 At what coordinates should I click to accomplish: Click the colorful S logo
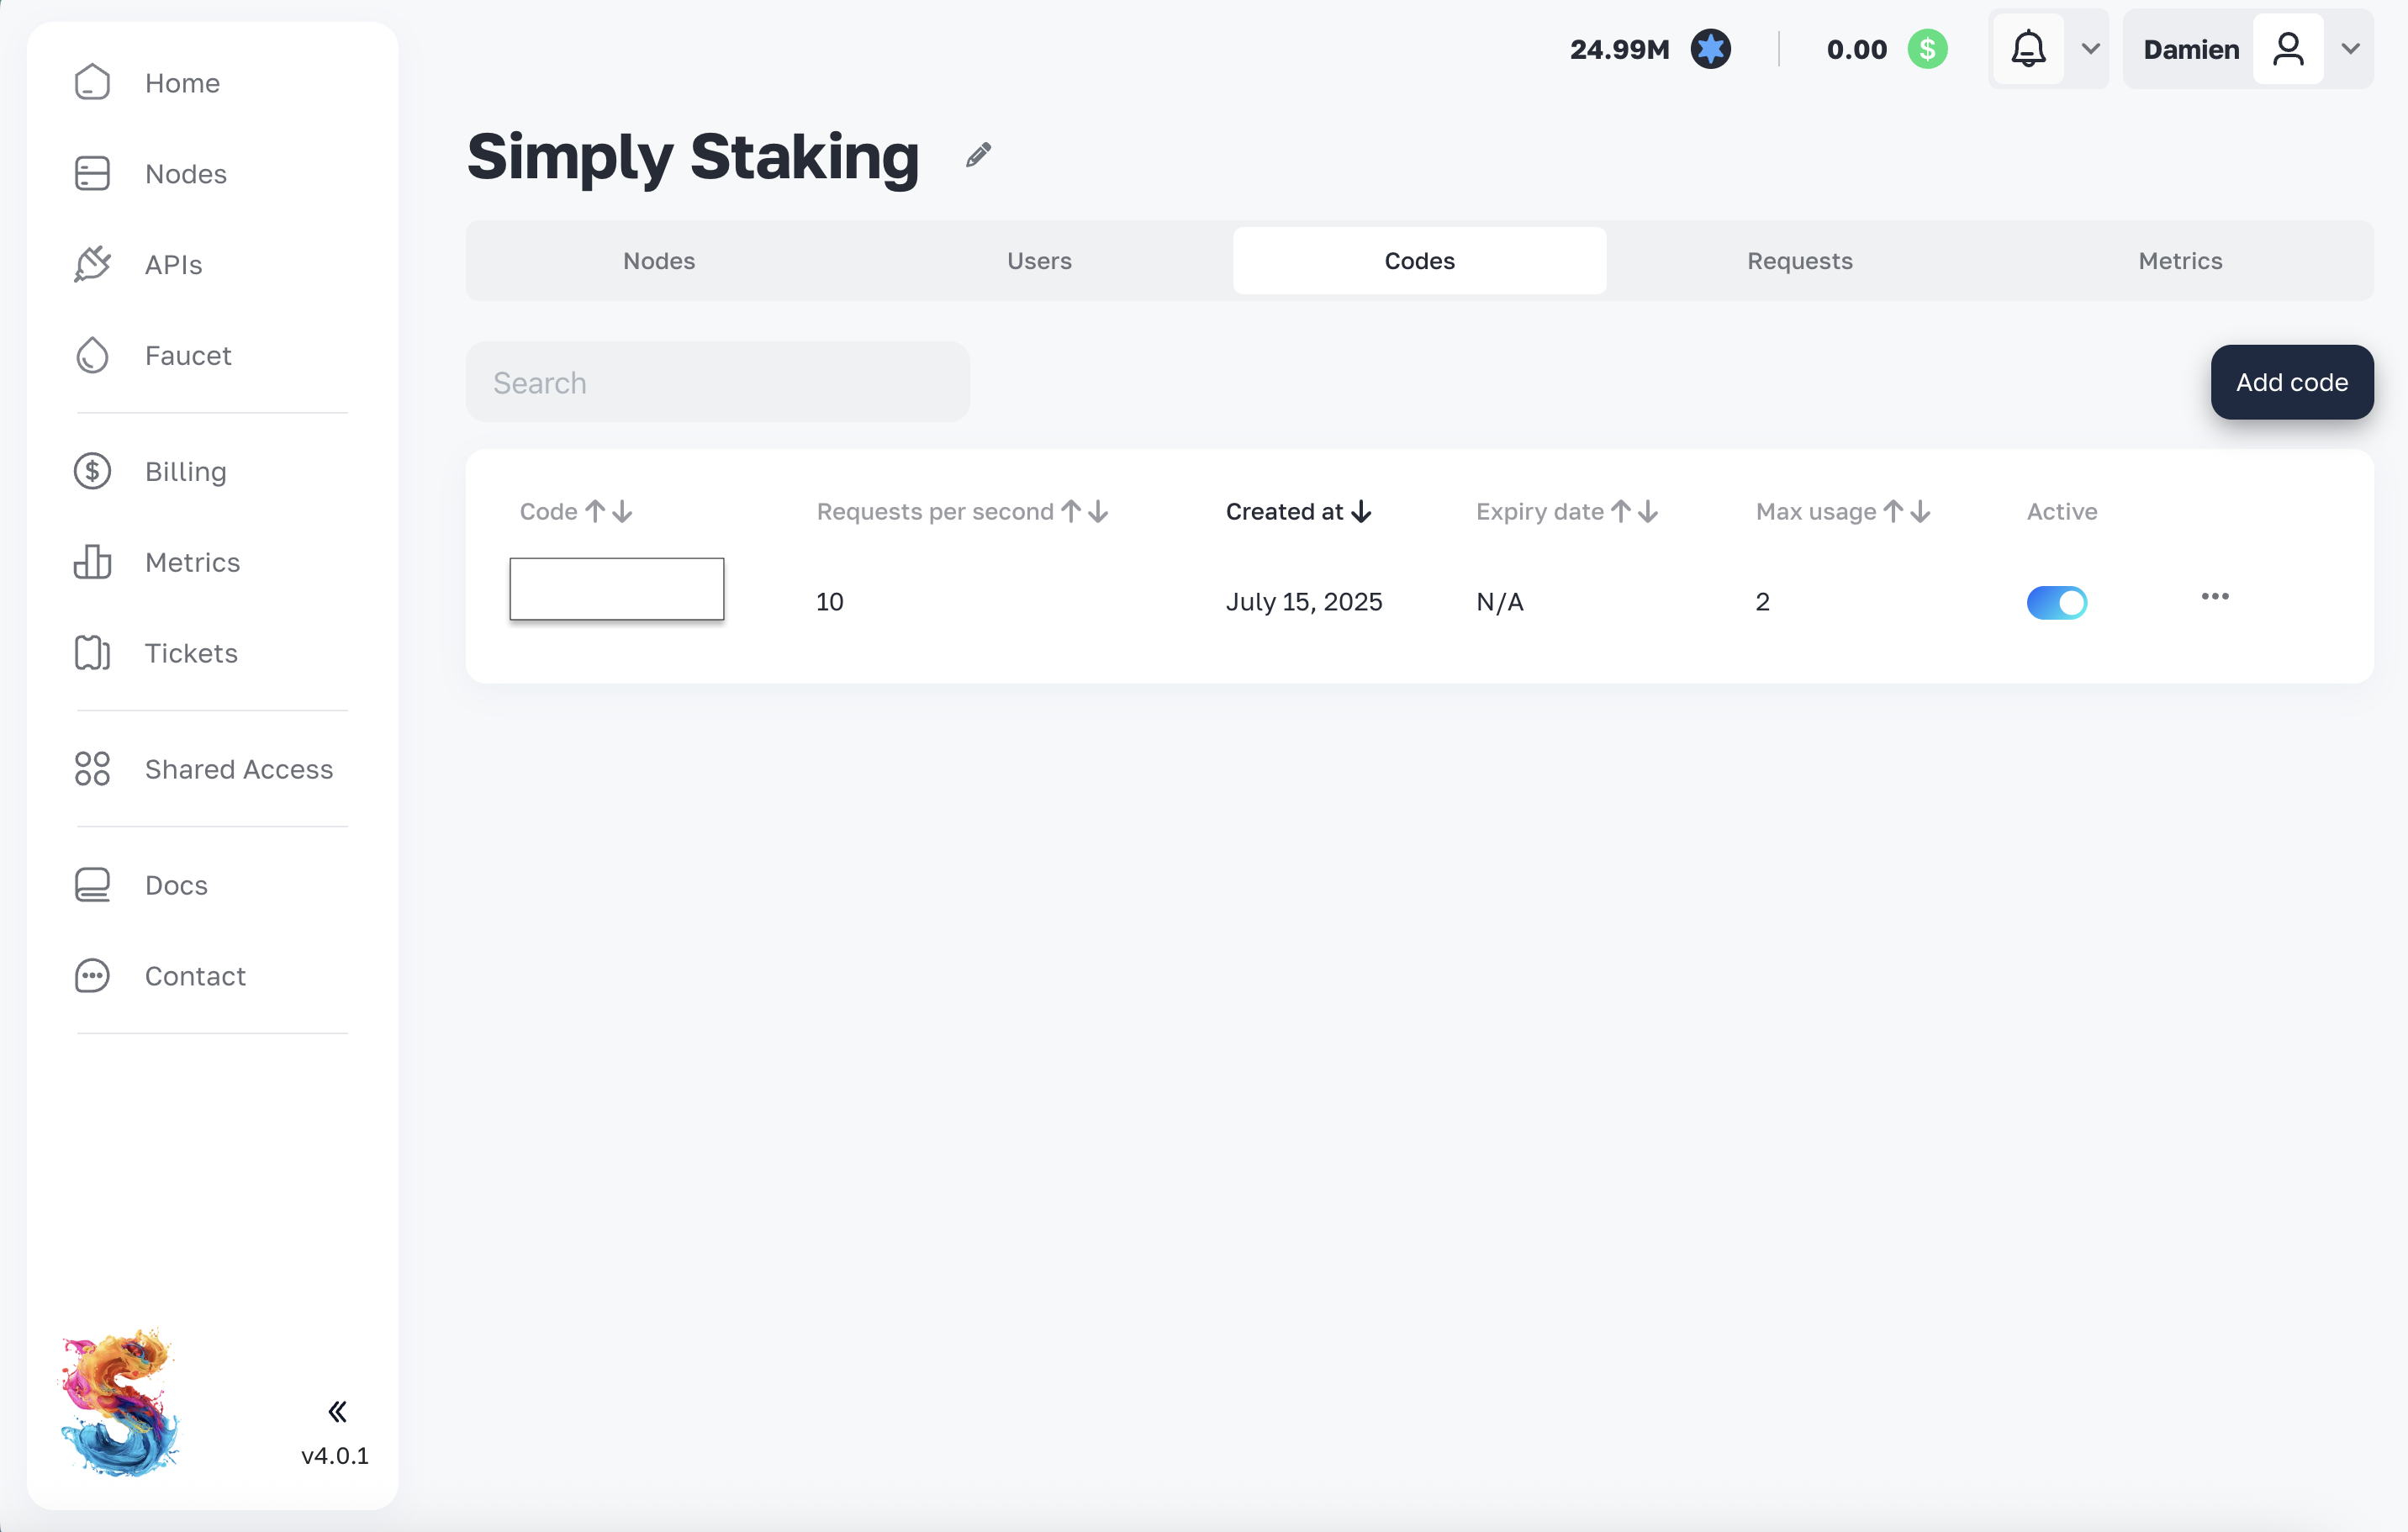point(120,1402)
